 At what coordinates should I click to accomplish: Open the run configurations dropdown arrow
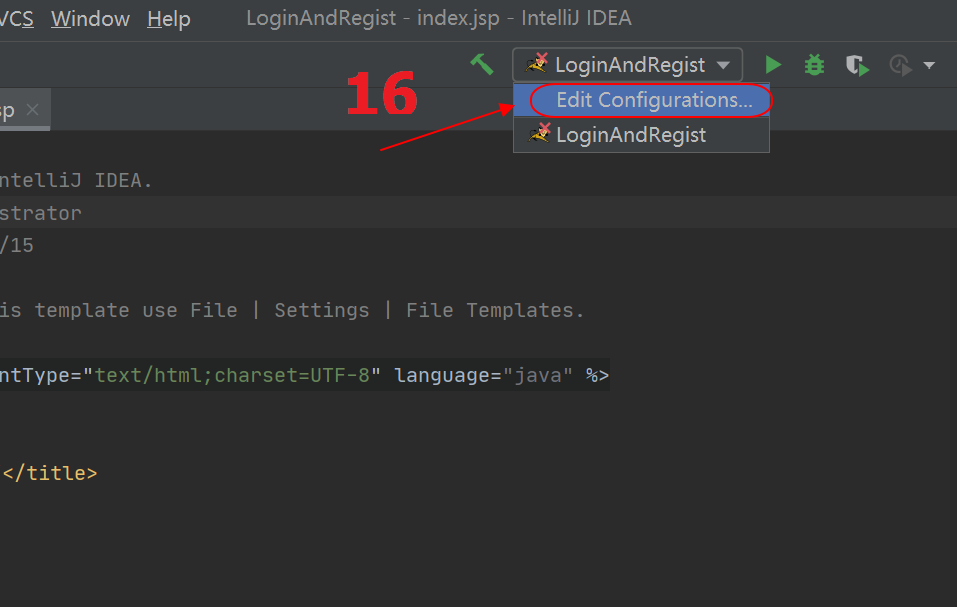click(723, 64)
